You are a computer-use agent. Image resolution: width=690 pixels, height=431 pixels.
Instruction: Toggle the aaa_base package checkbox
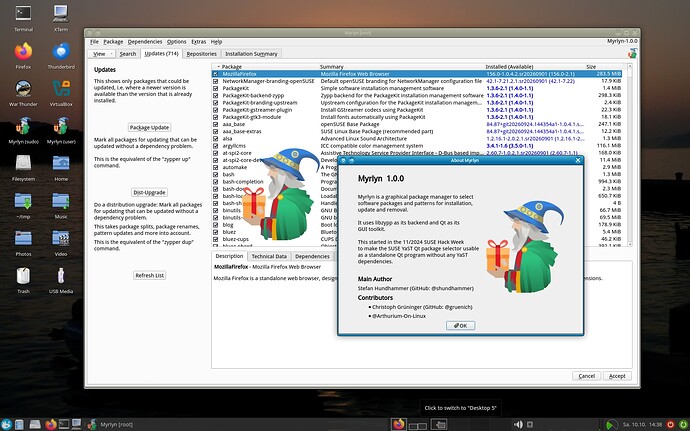tap(216, 125)
